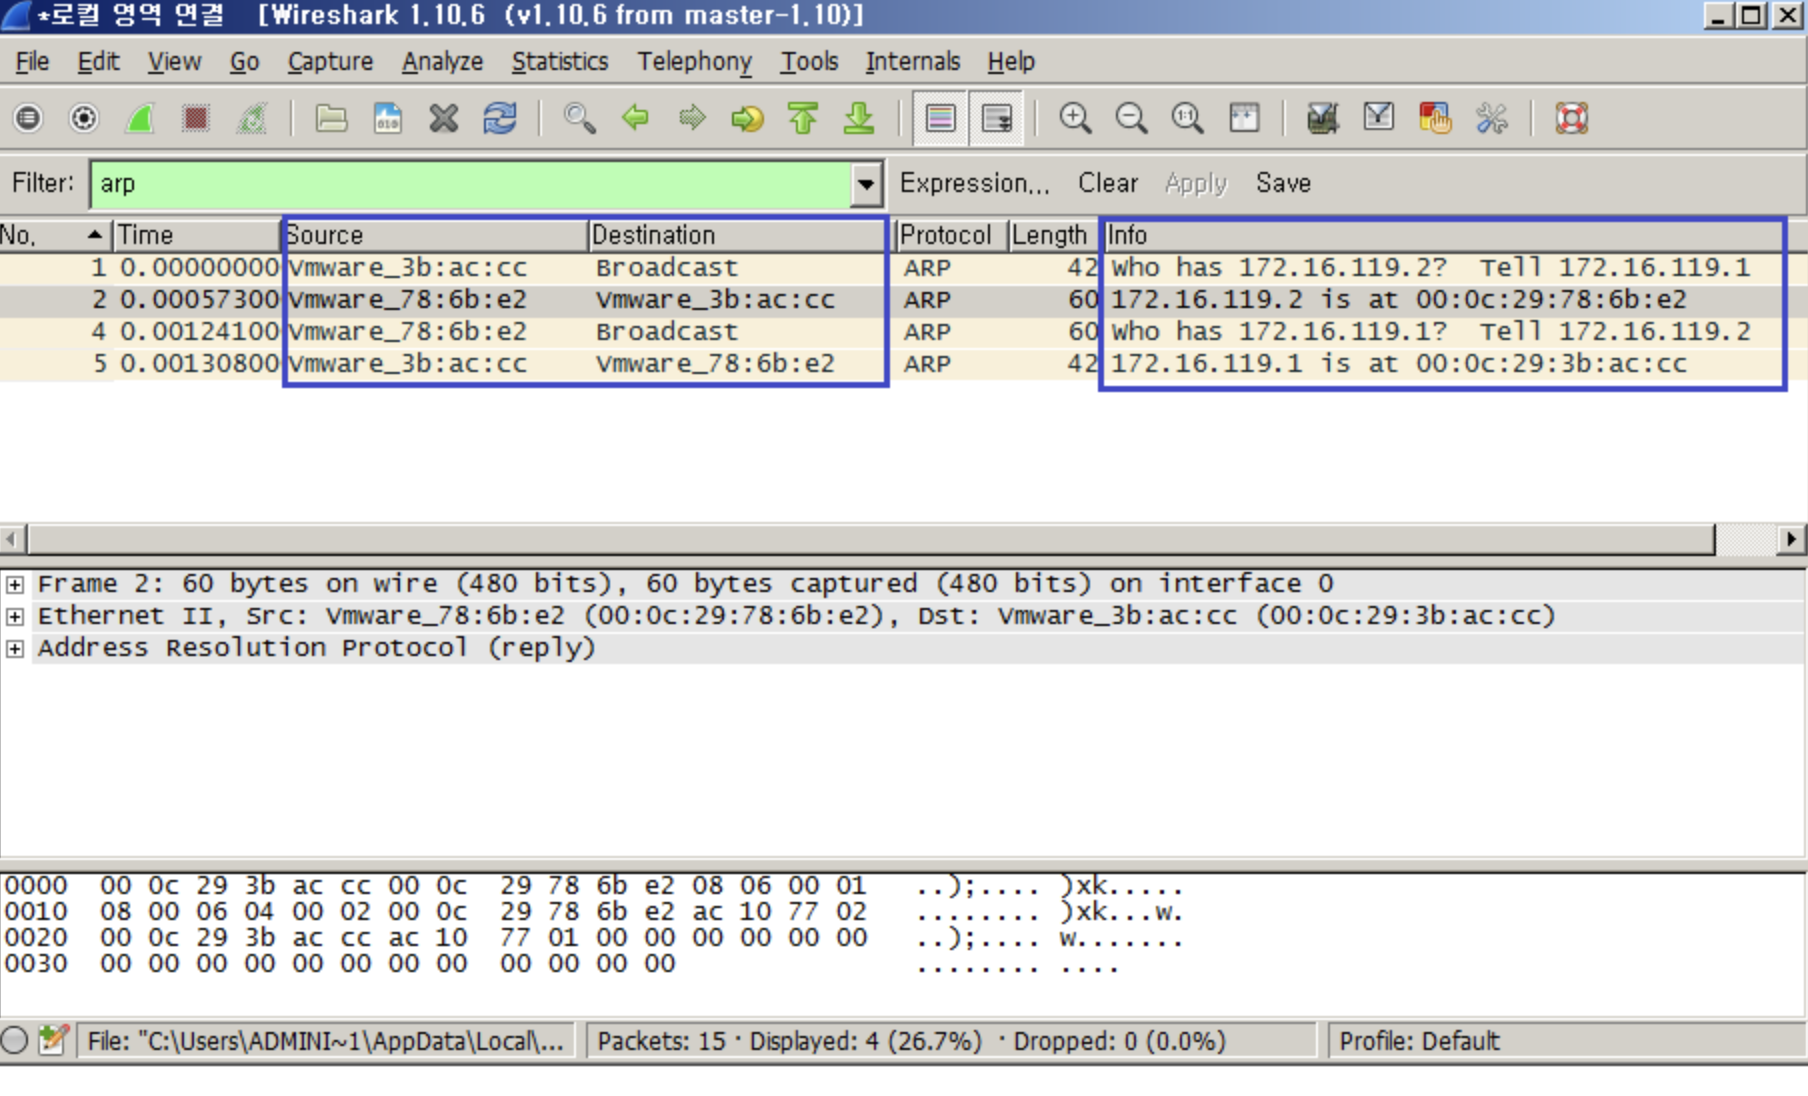Edit coloring rules icon

click(1434, 118)
